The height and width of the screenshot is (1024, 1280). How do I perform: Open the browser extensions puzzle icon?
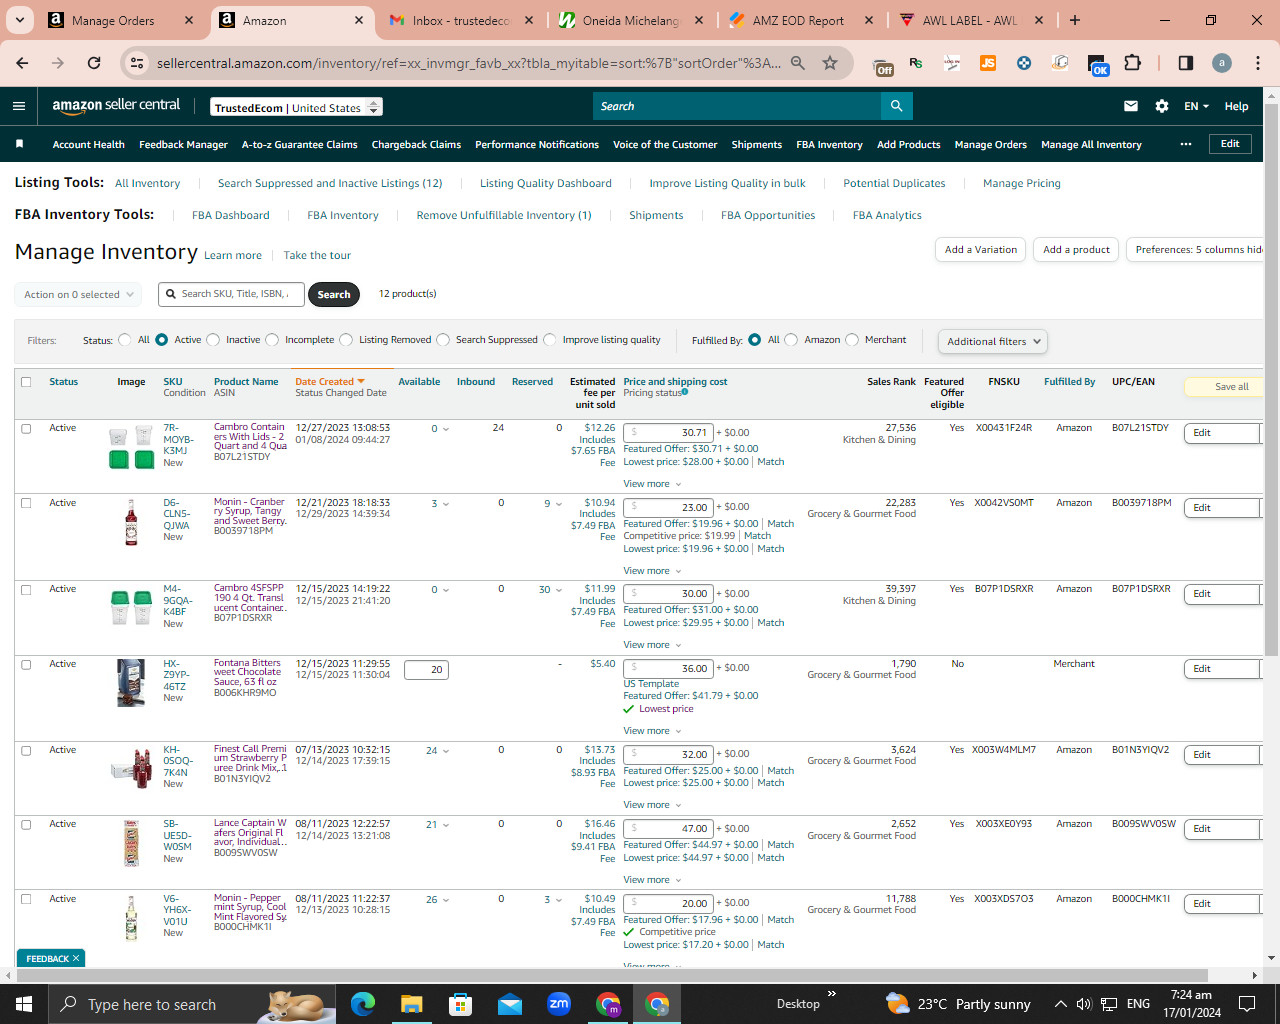[x=1132, y=63]
